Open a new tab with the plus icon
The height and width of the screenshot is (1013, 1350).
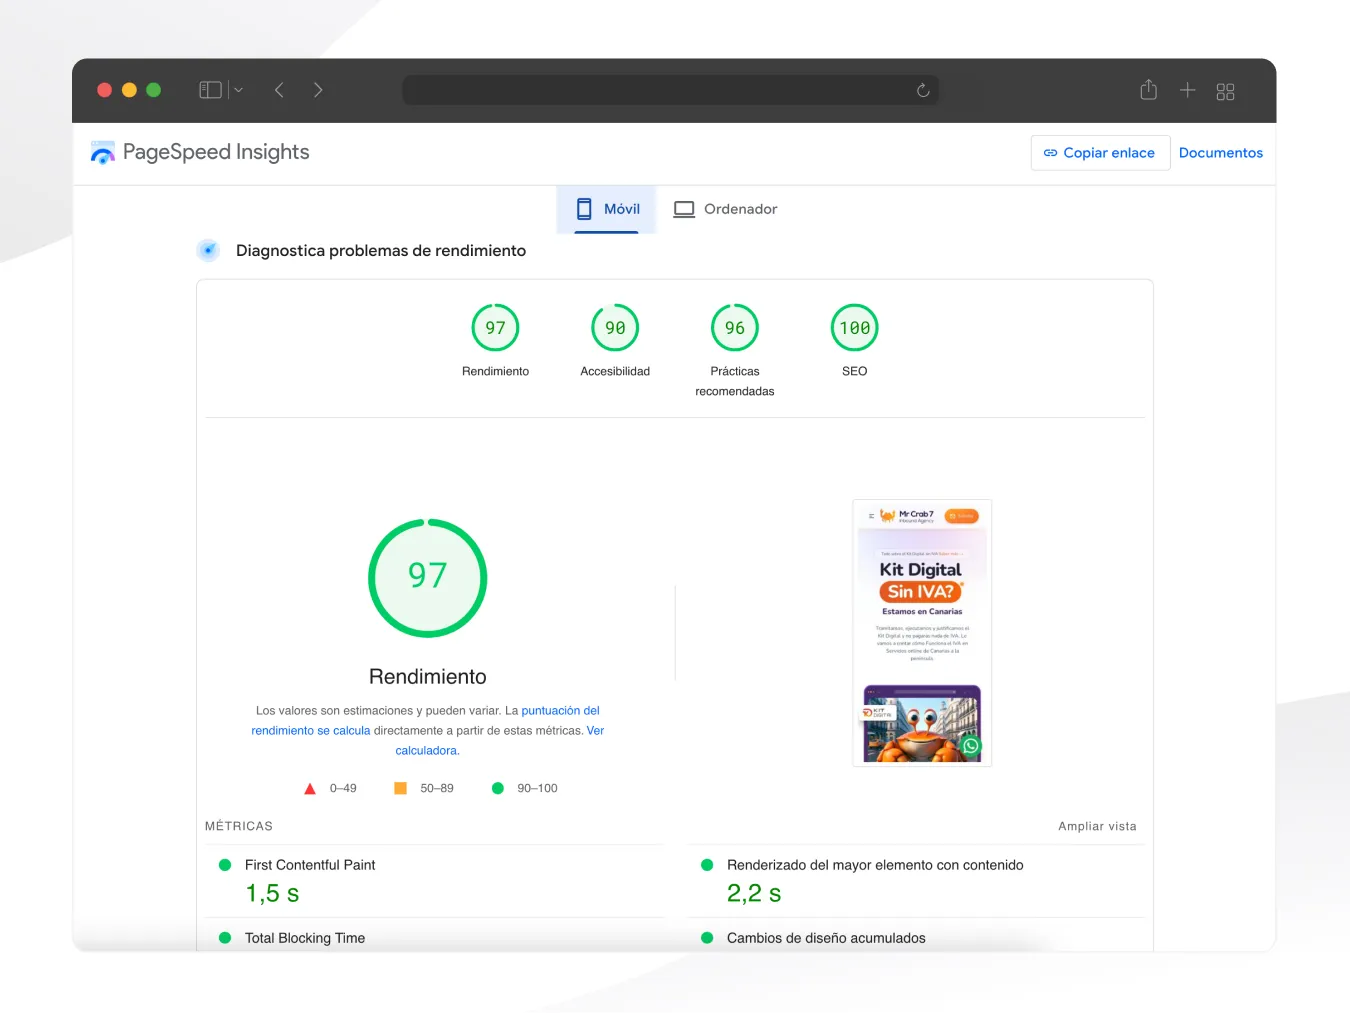(1186, 90)
